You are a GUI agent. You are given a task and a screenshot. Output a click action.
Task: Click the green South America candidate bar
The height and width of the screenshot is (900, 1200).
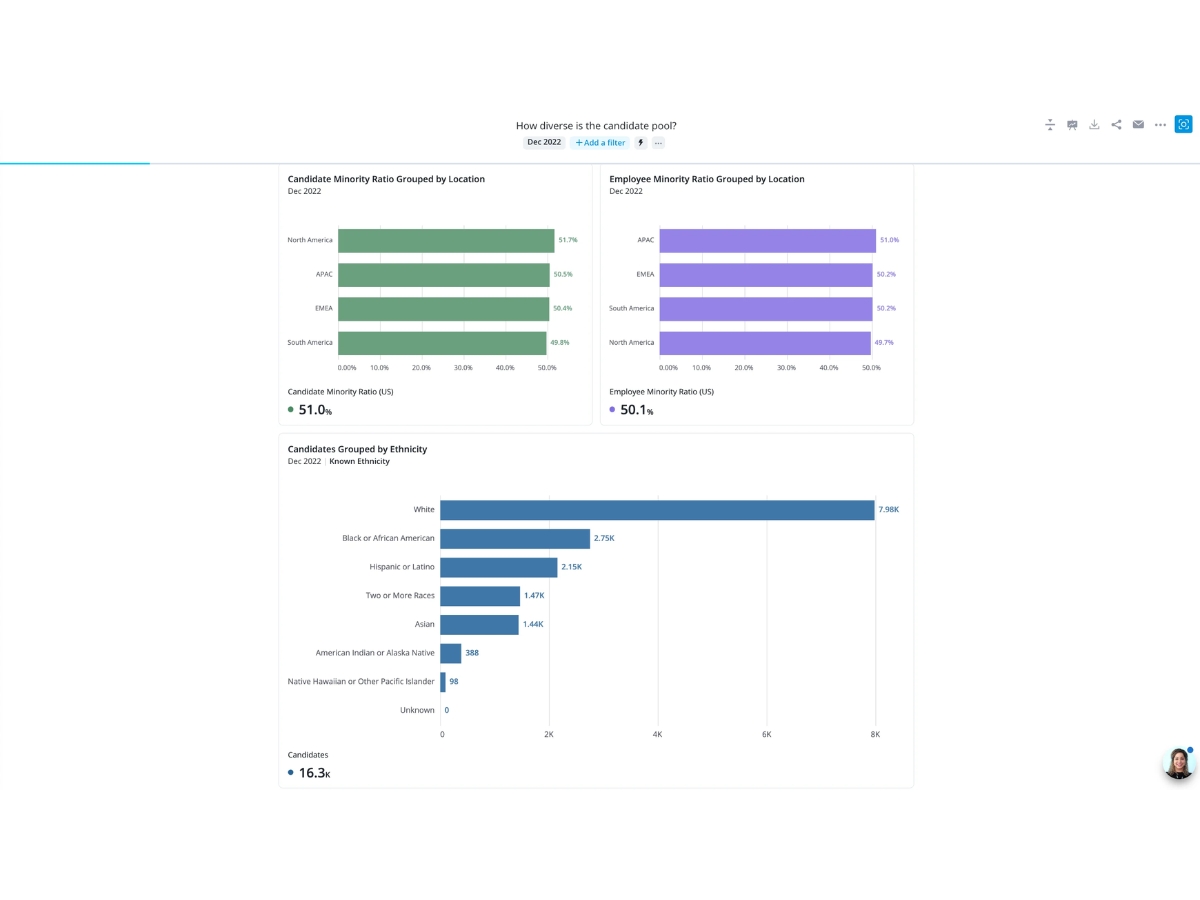click(x=442, y=342)
